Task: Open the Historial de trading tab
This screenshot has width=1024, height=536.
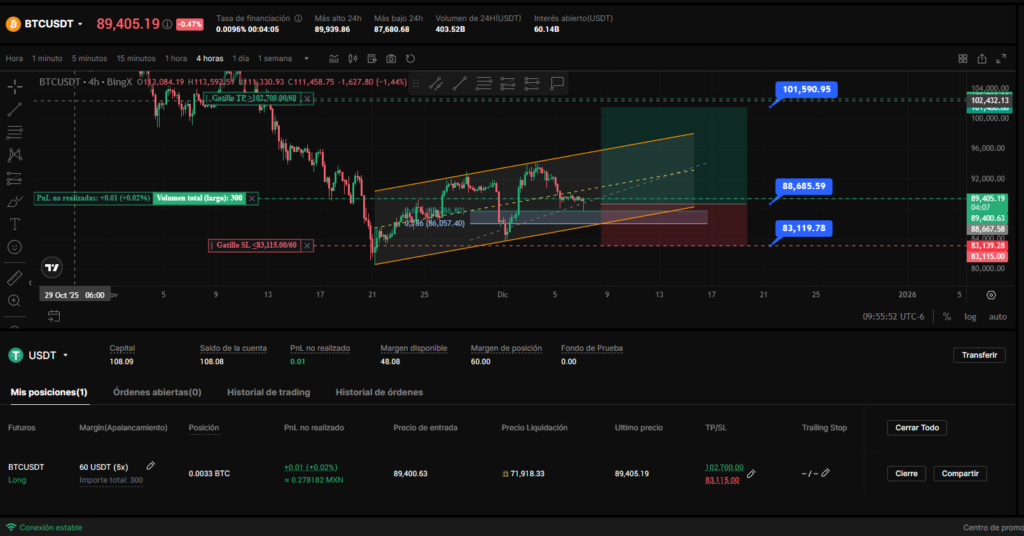Action: [x=268, y=392]
